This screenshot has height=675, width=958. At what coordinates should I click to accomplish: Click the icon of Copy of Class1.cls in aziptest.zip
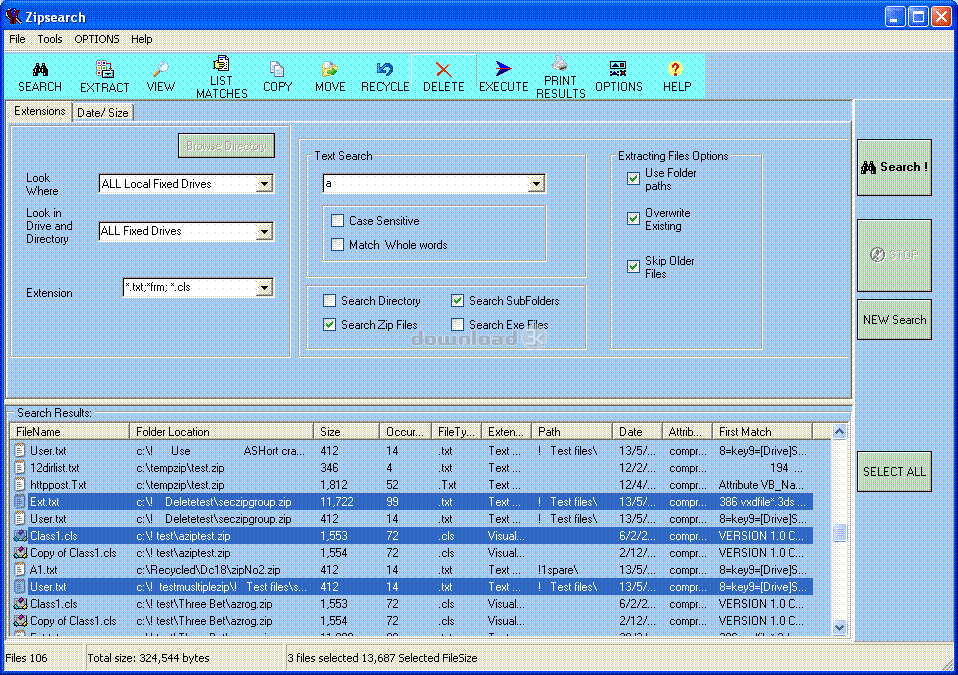(x=20, y=553)
